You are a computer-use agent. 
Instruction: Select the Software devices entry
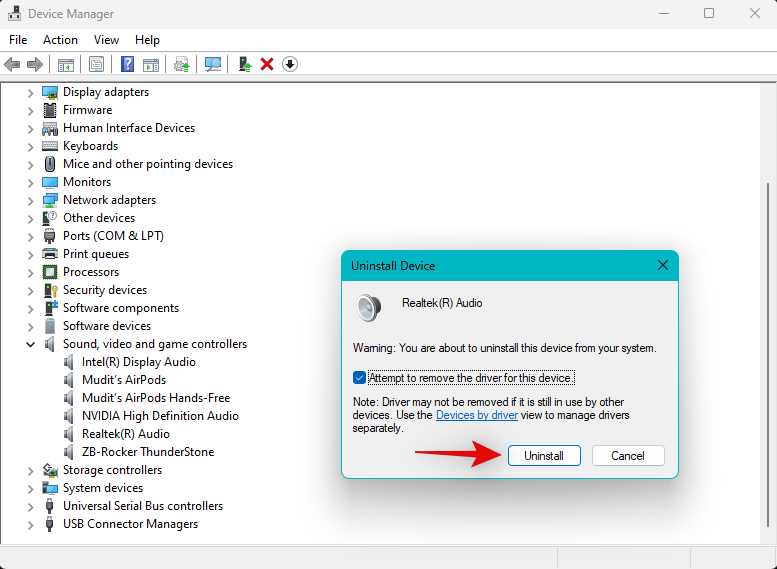click(107, 326)
